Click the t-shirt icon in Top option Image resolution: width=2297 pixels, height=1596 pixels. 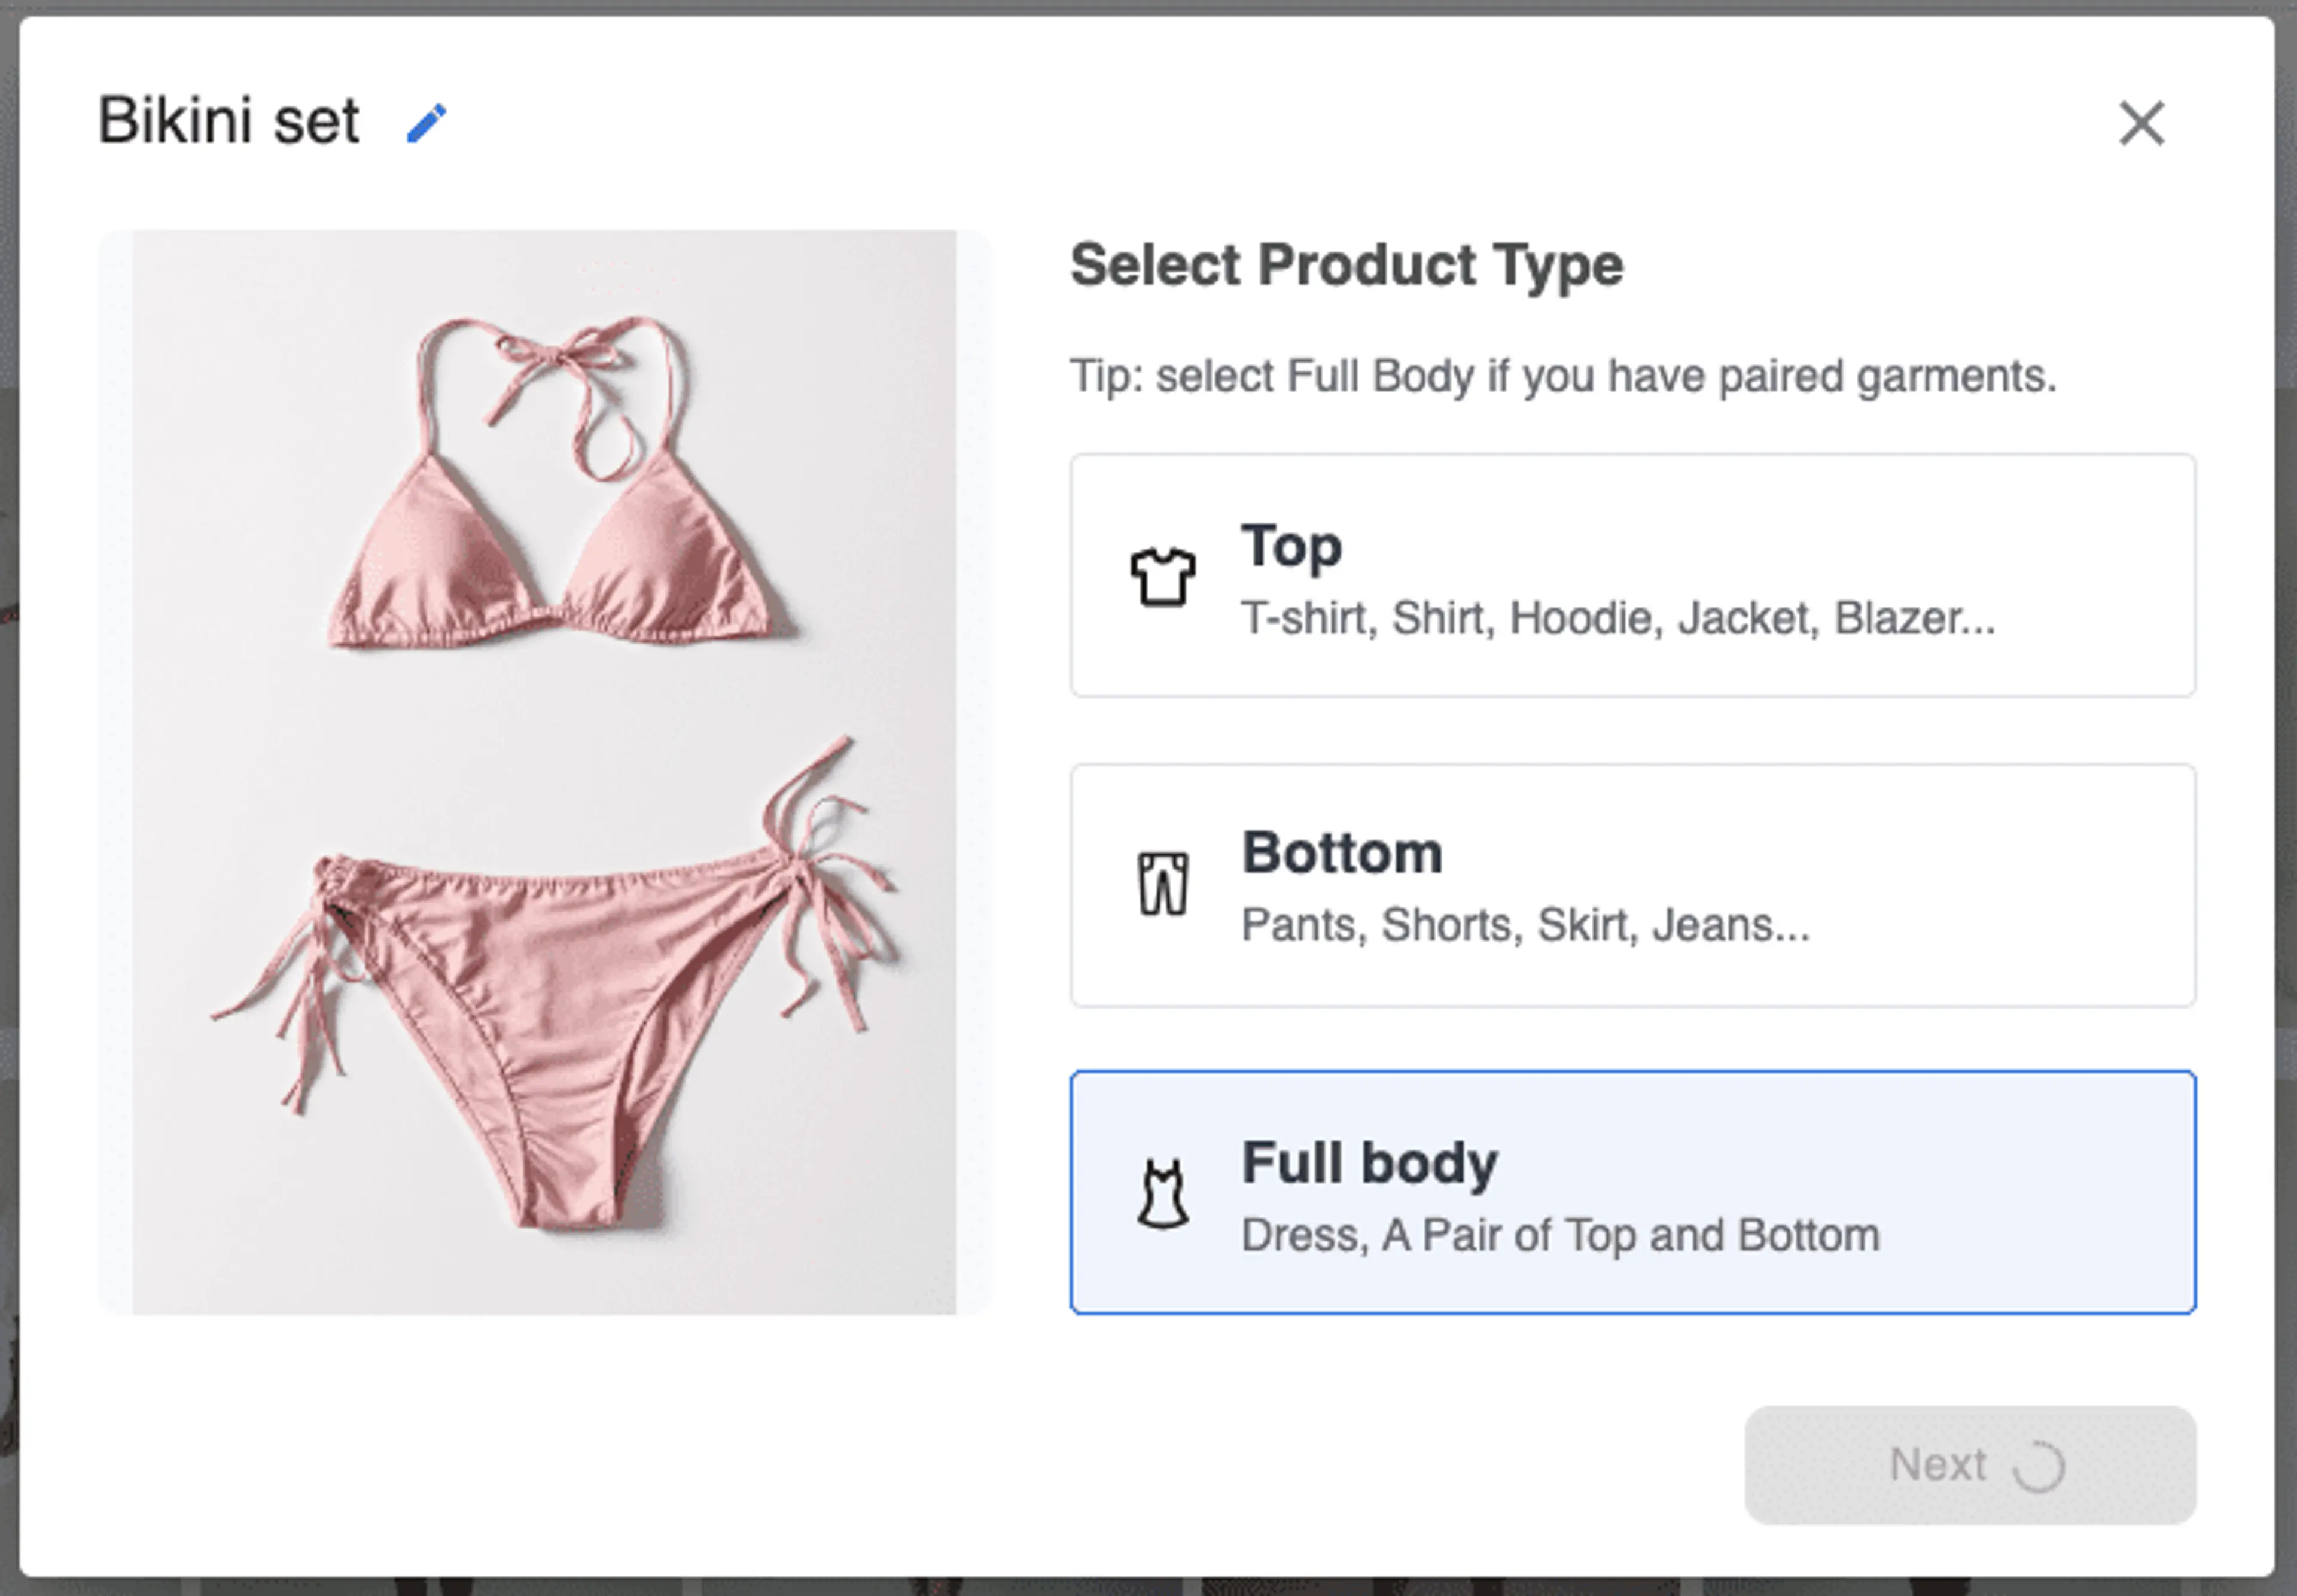[x=1162, y=577]
